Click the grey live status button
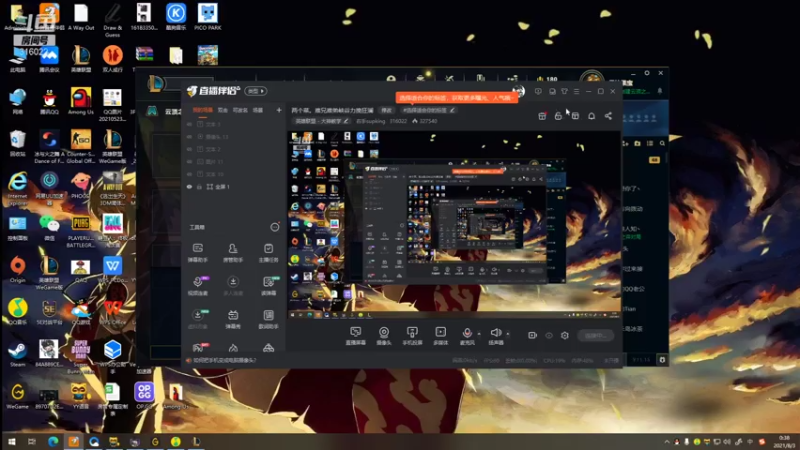This screenshot has width=800, height=450. (595, 335)
